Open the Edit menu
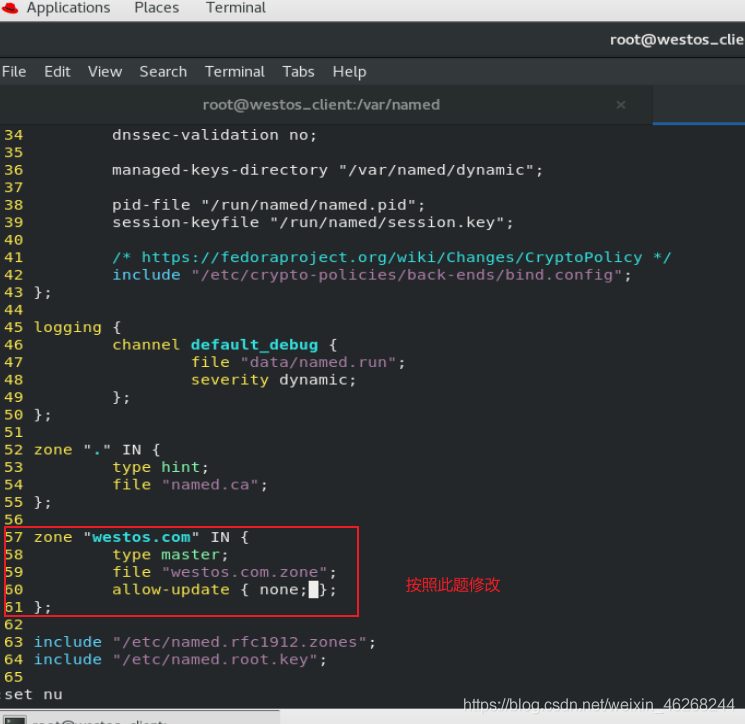The height and width of the screenshot is (724, 745). [57, 72]
